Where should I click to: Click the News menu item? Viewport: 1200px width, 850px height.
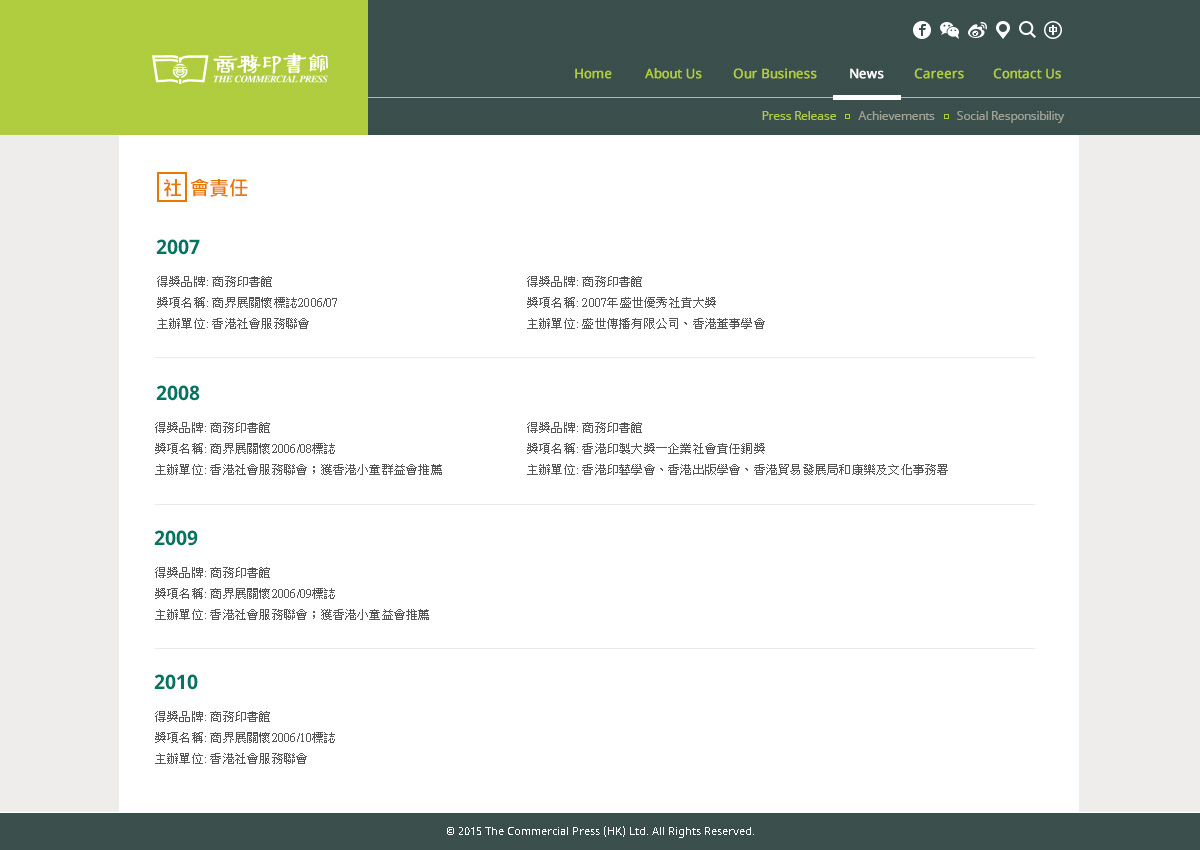pyautogui.click(x=866, y=73)
